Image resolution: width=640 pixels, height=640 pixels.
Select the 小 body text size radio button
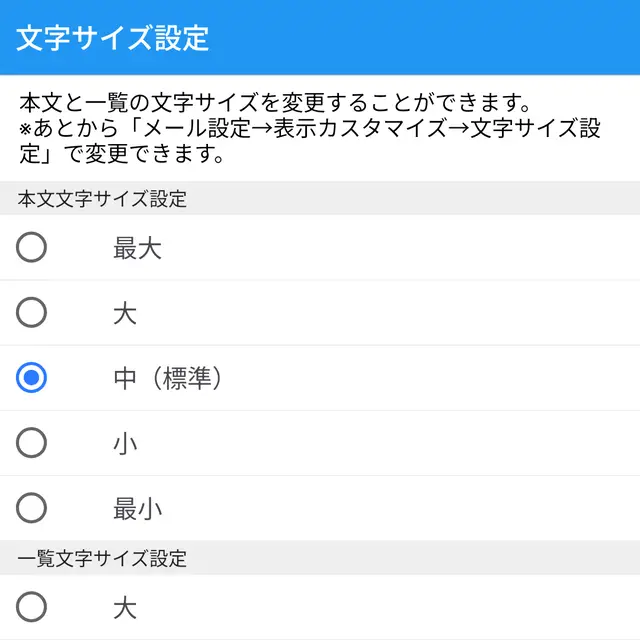point(31,442)
